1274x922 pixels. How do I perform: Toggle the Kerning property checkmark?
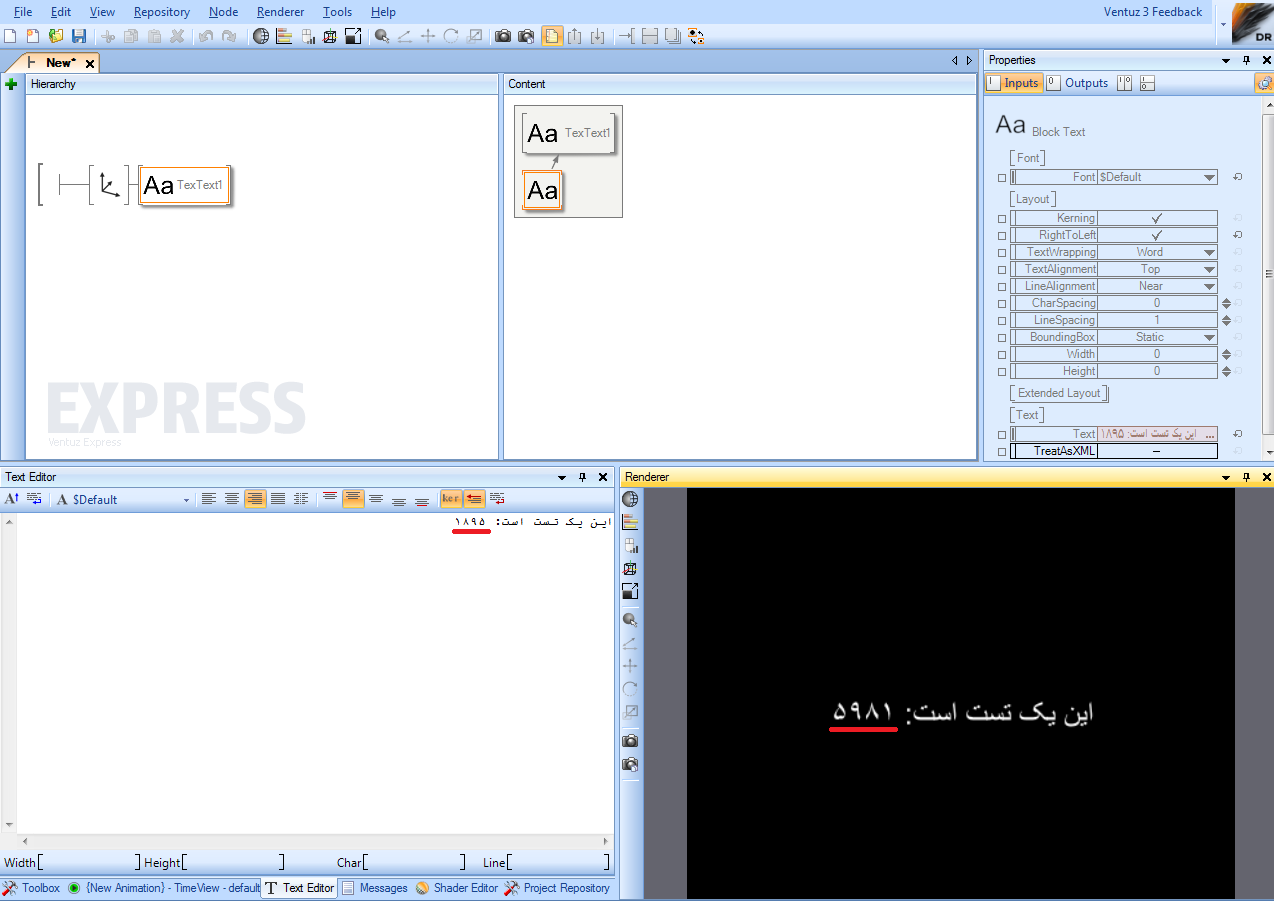click(1157, 218)
